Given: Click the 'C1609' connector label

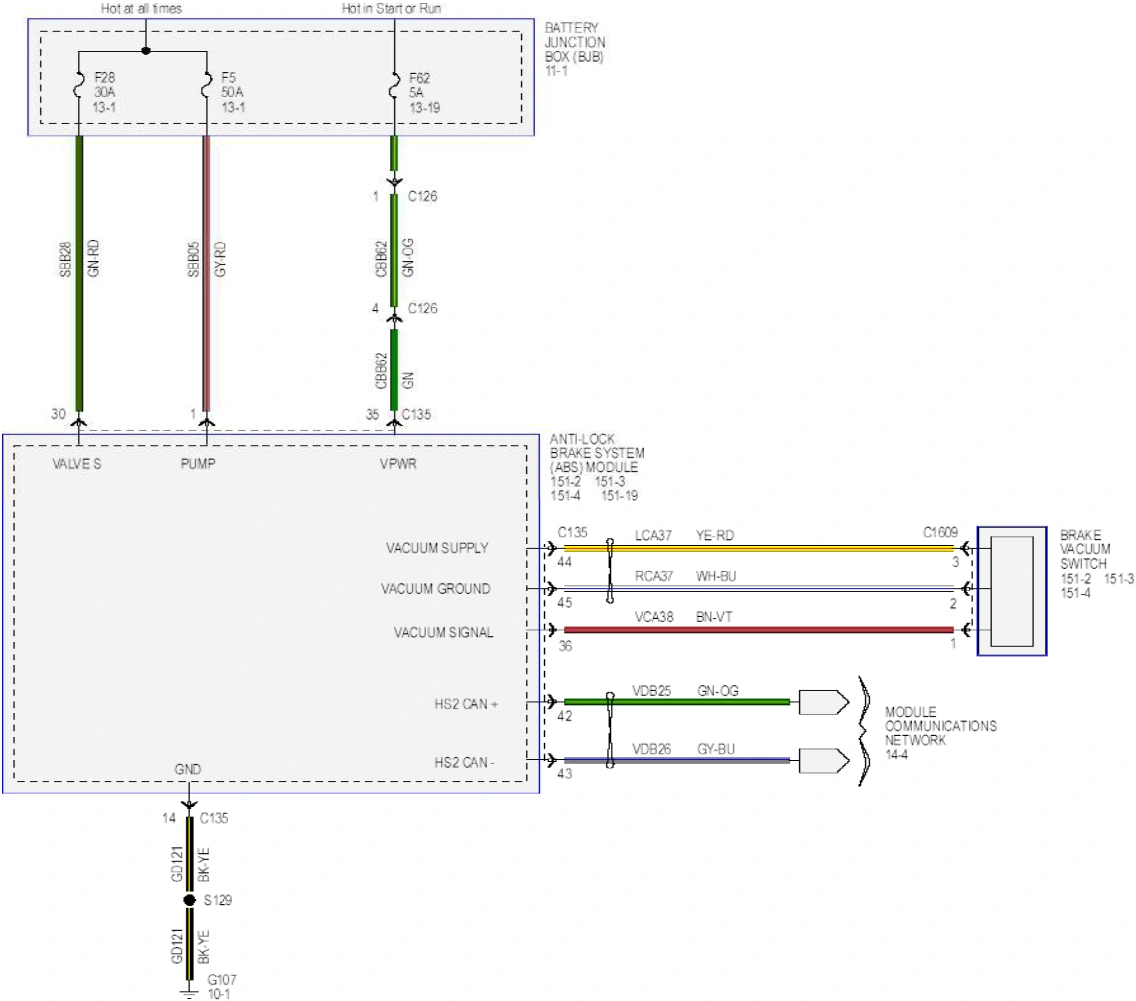Looking at the screenshot, I should pyautogui.click(x=940, y=532).
